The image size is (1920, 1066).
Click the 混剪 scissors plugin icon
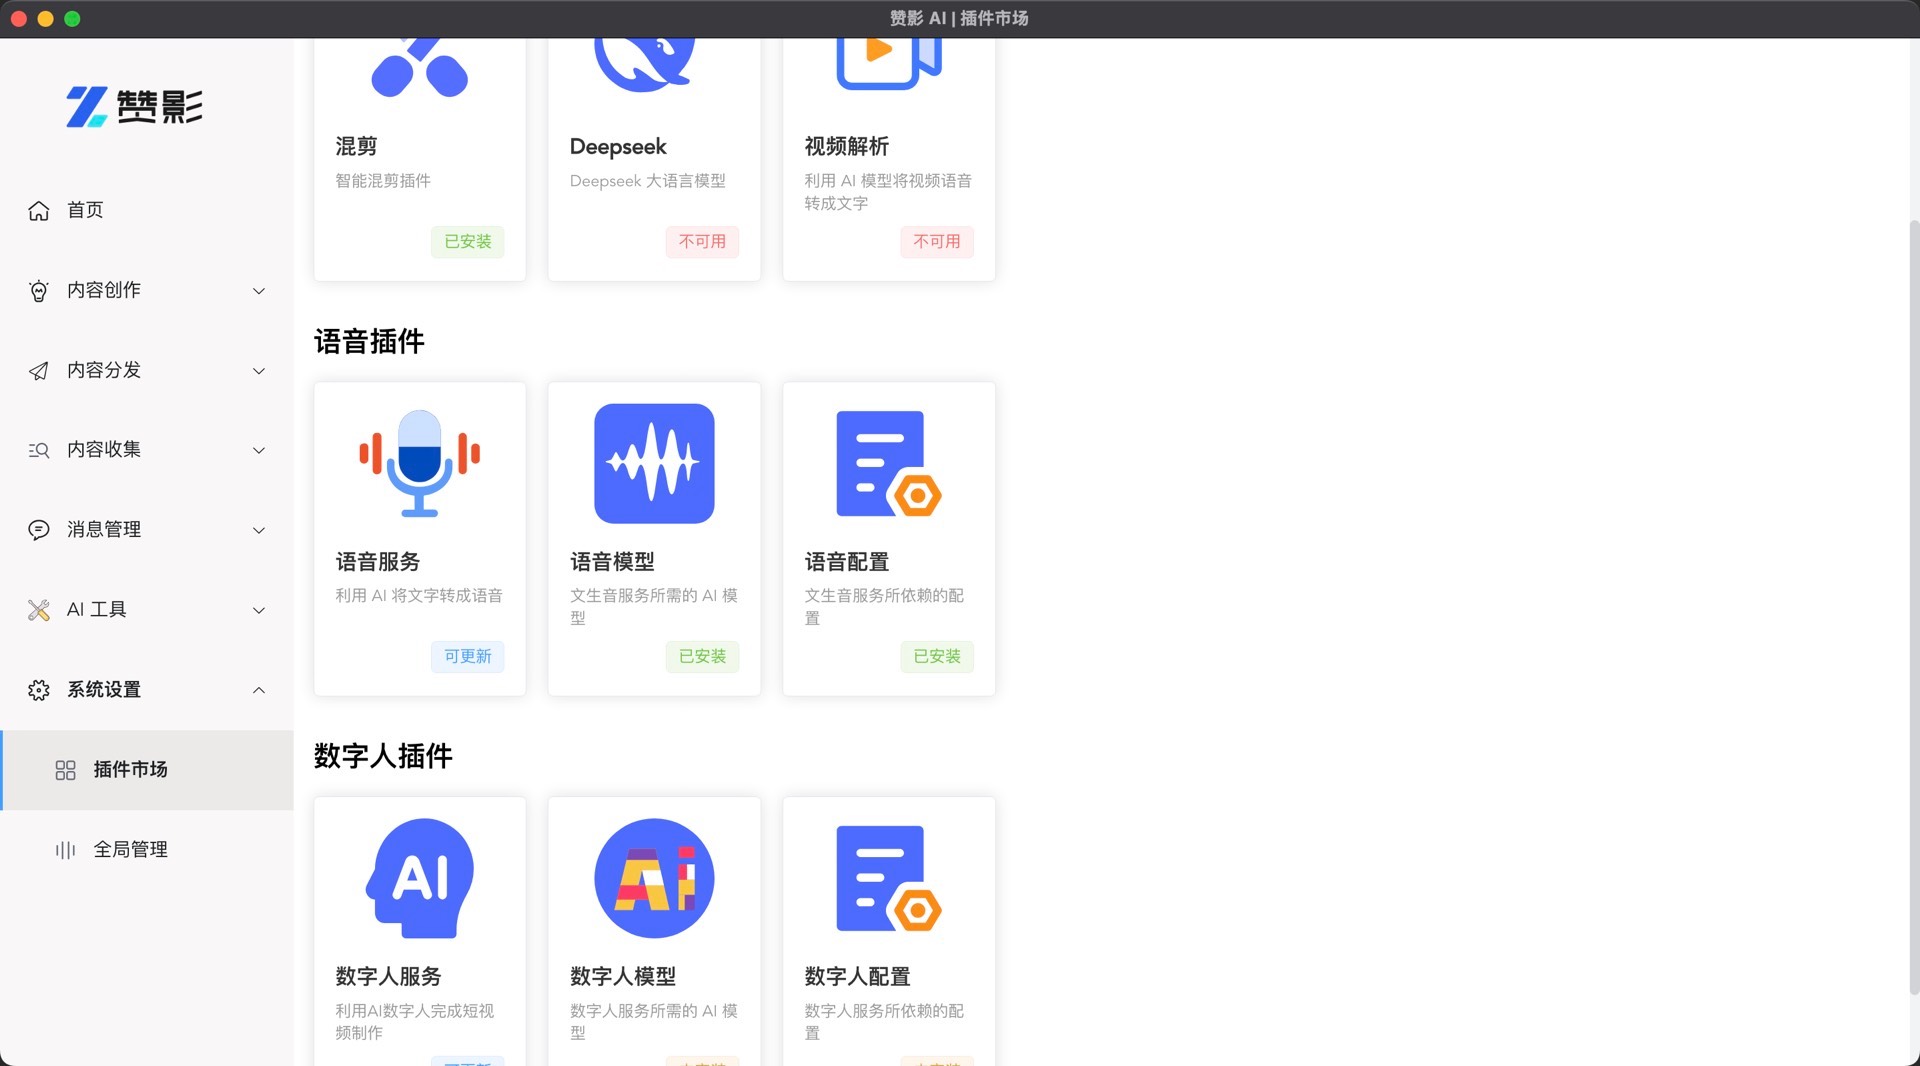click(420, 68)
